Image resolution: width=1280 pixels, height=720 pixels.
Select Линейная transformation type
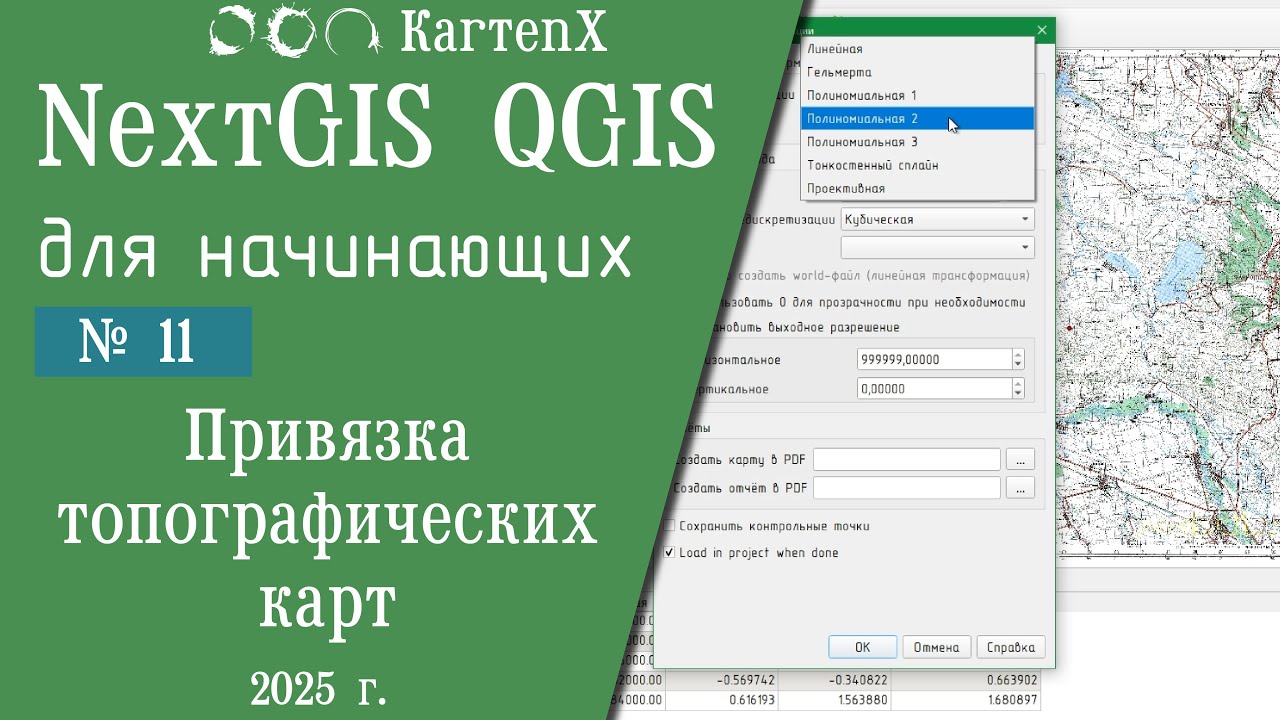[917, 49]
